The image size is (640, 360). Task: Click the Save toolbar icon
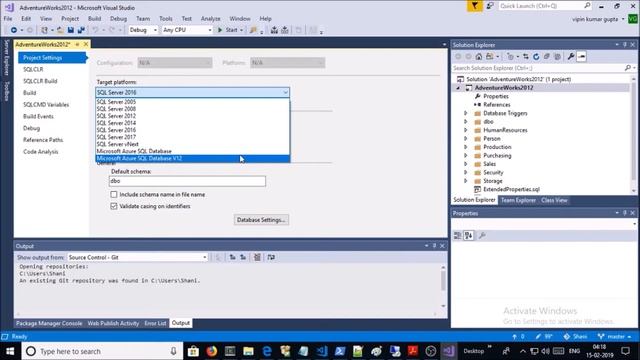click(71, 30)
